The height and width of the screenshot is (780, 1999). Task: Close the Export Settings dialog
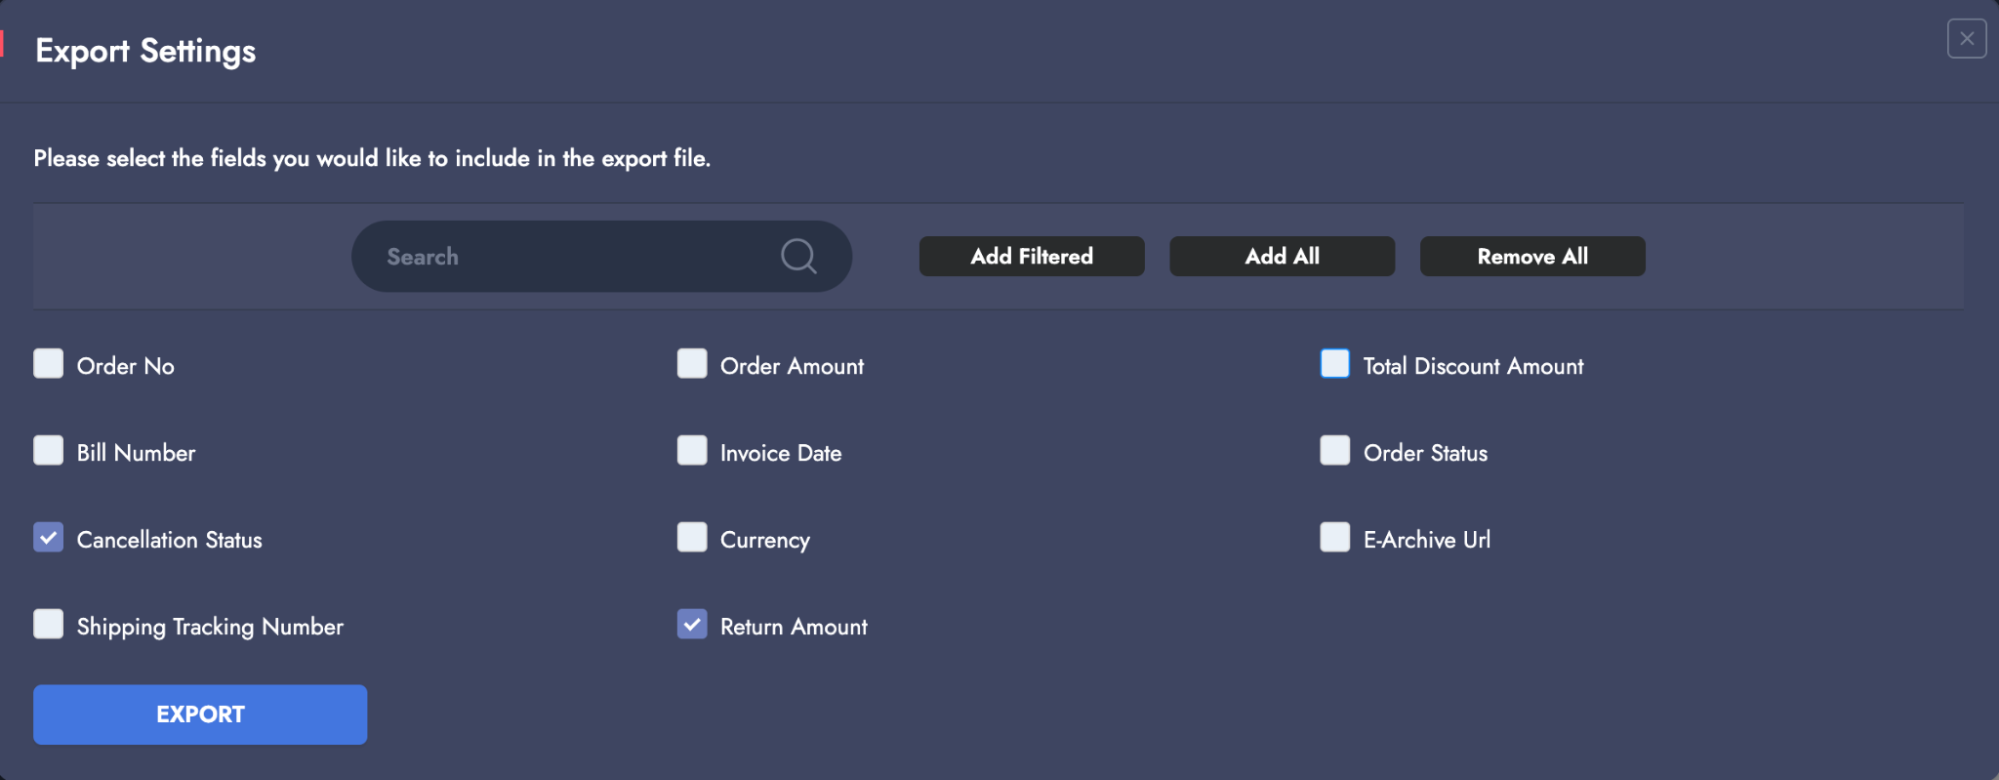tap(1966, 39)
